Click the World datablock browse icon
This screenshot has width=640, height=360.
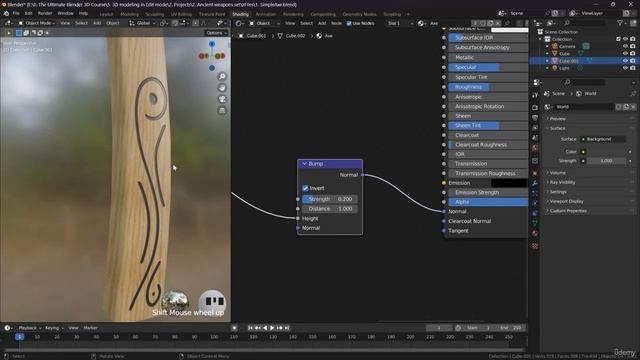point(549,107)
